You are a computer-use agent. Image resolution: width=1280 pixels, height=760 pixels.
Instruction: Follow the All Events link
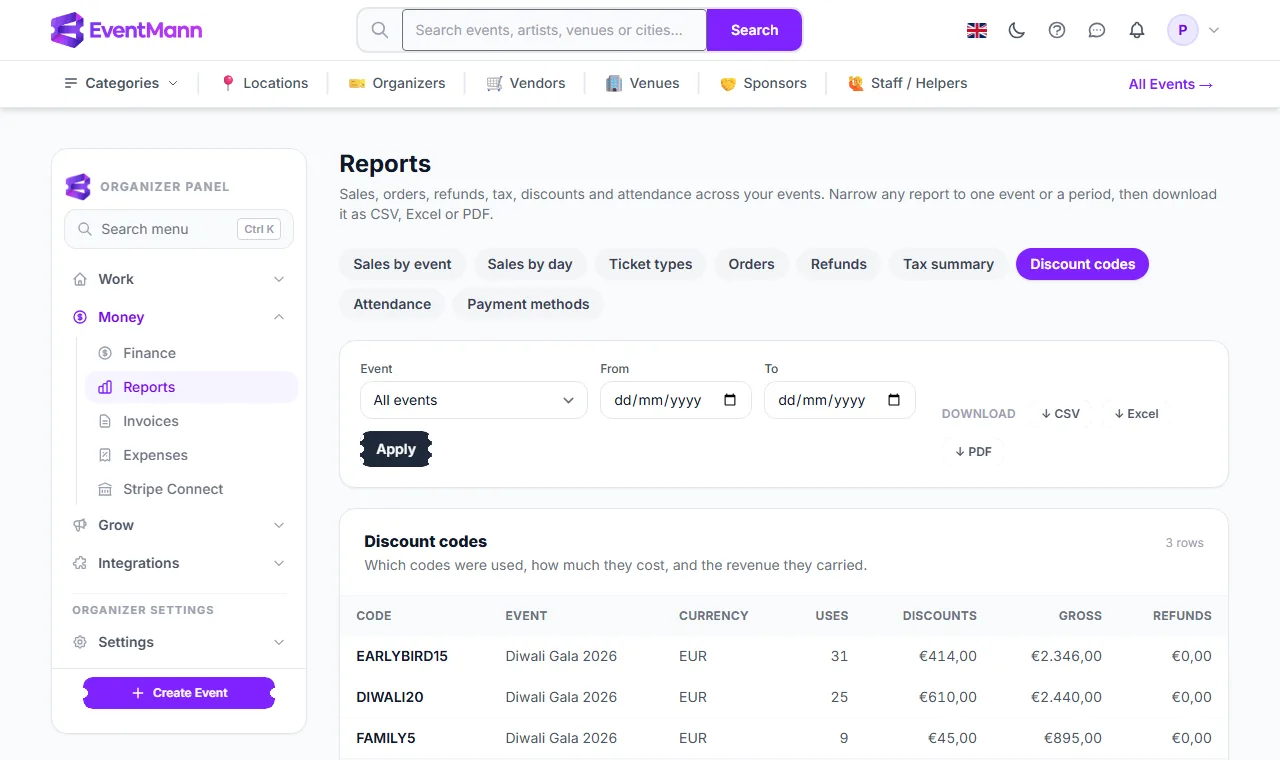(x=1171, y=84)
